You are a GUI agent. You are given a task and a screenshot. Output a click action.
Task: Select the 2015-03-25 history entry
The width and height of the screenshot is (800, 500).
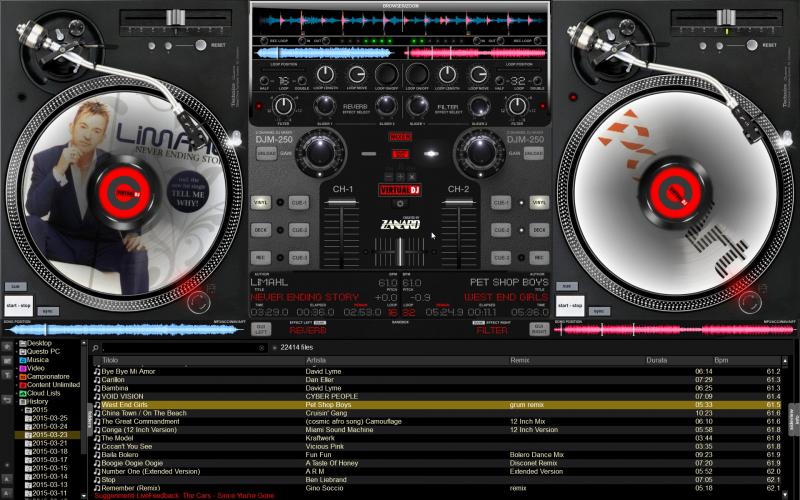(49, 418)
